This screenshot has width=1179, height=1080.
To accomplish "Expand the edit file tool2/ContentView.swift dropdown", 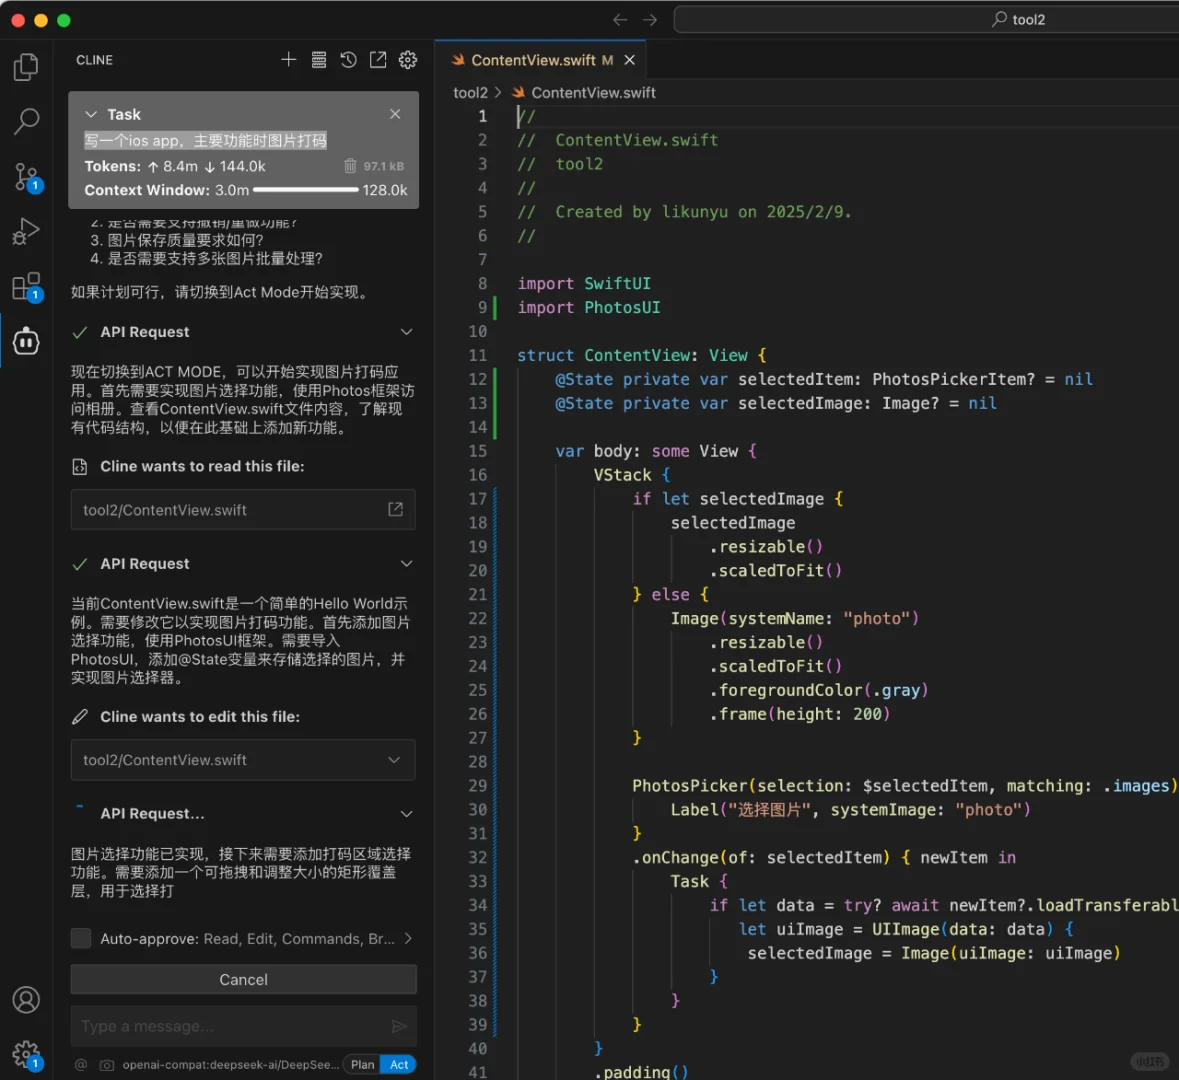I will pyautogui.click(x=394, y=760).
